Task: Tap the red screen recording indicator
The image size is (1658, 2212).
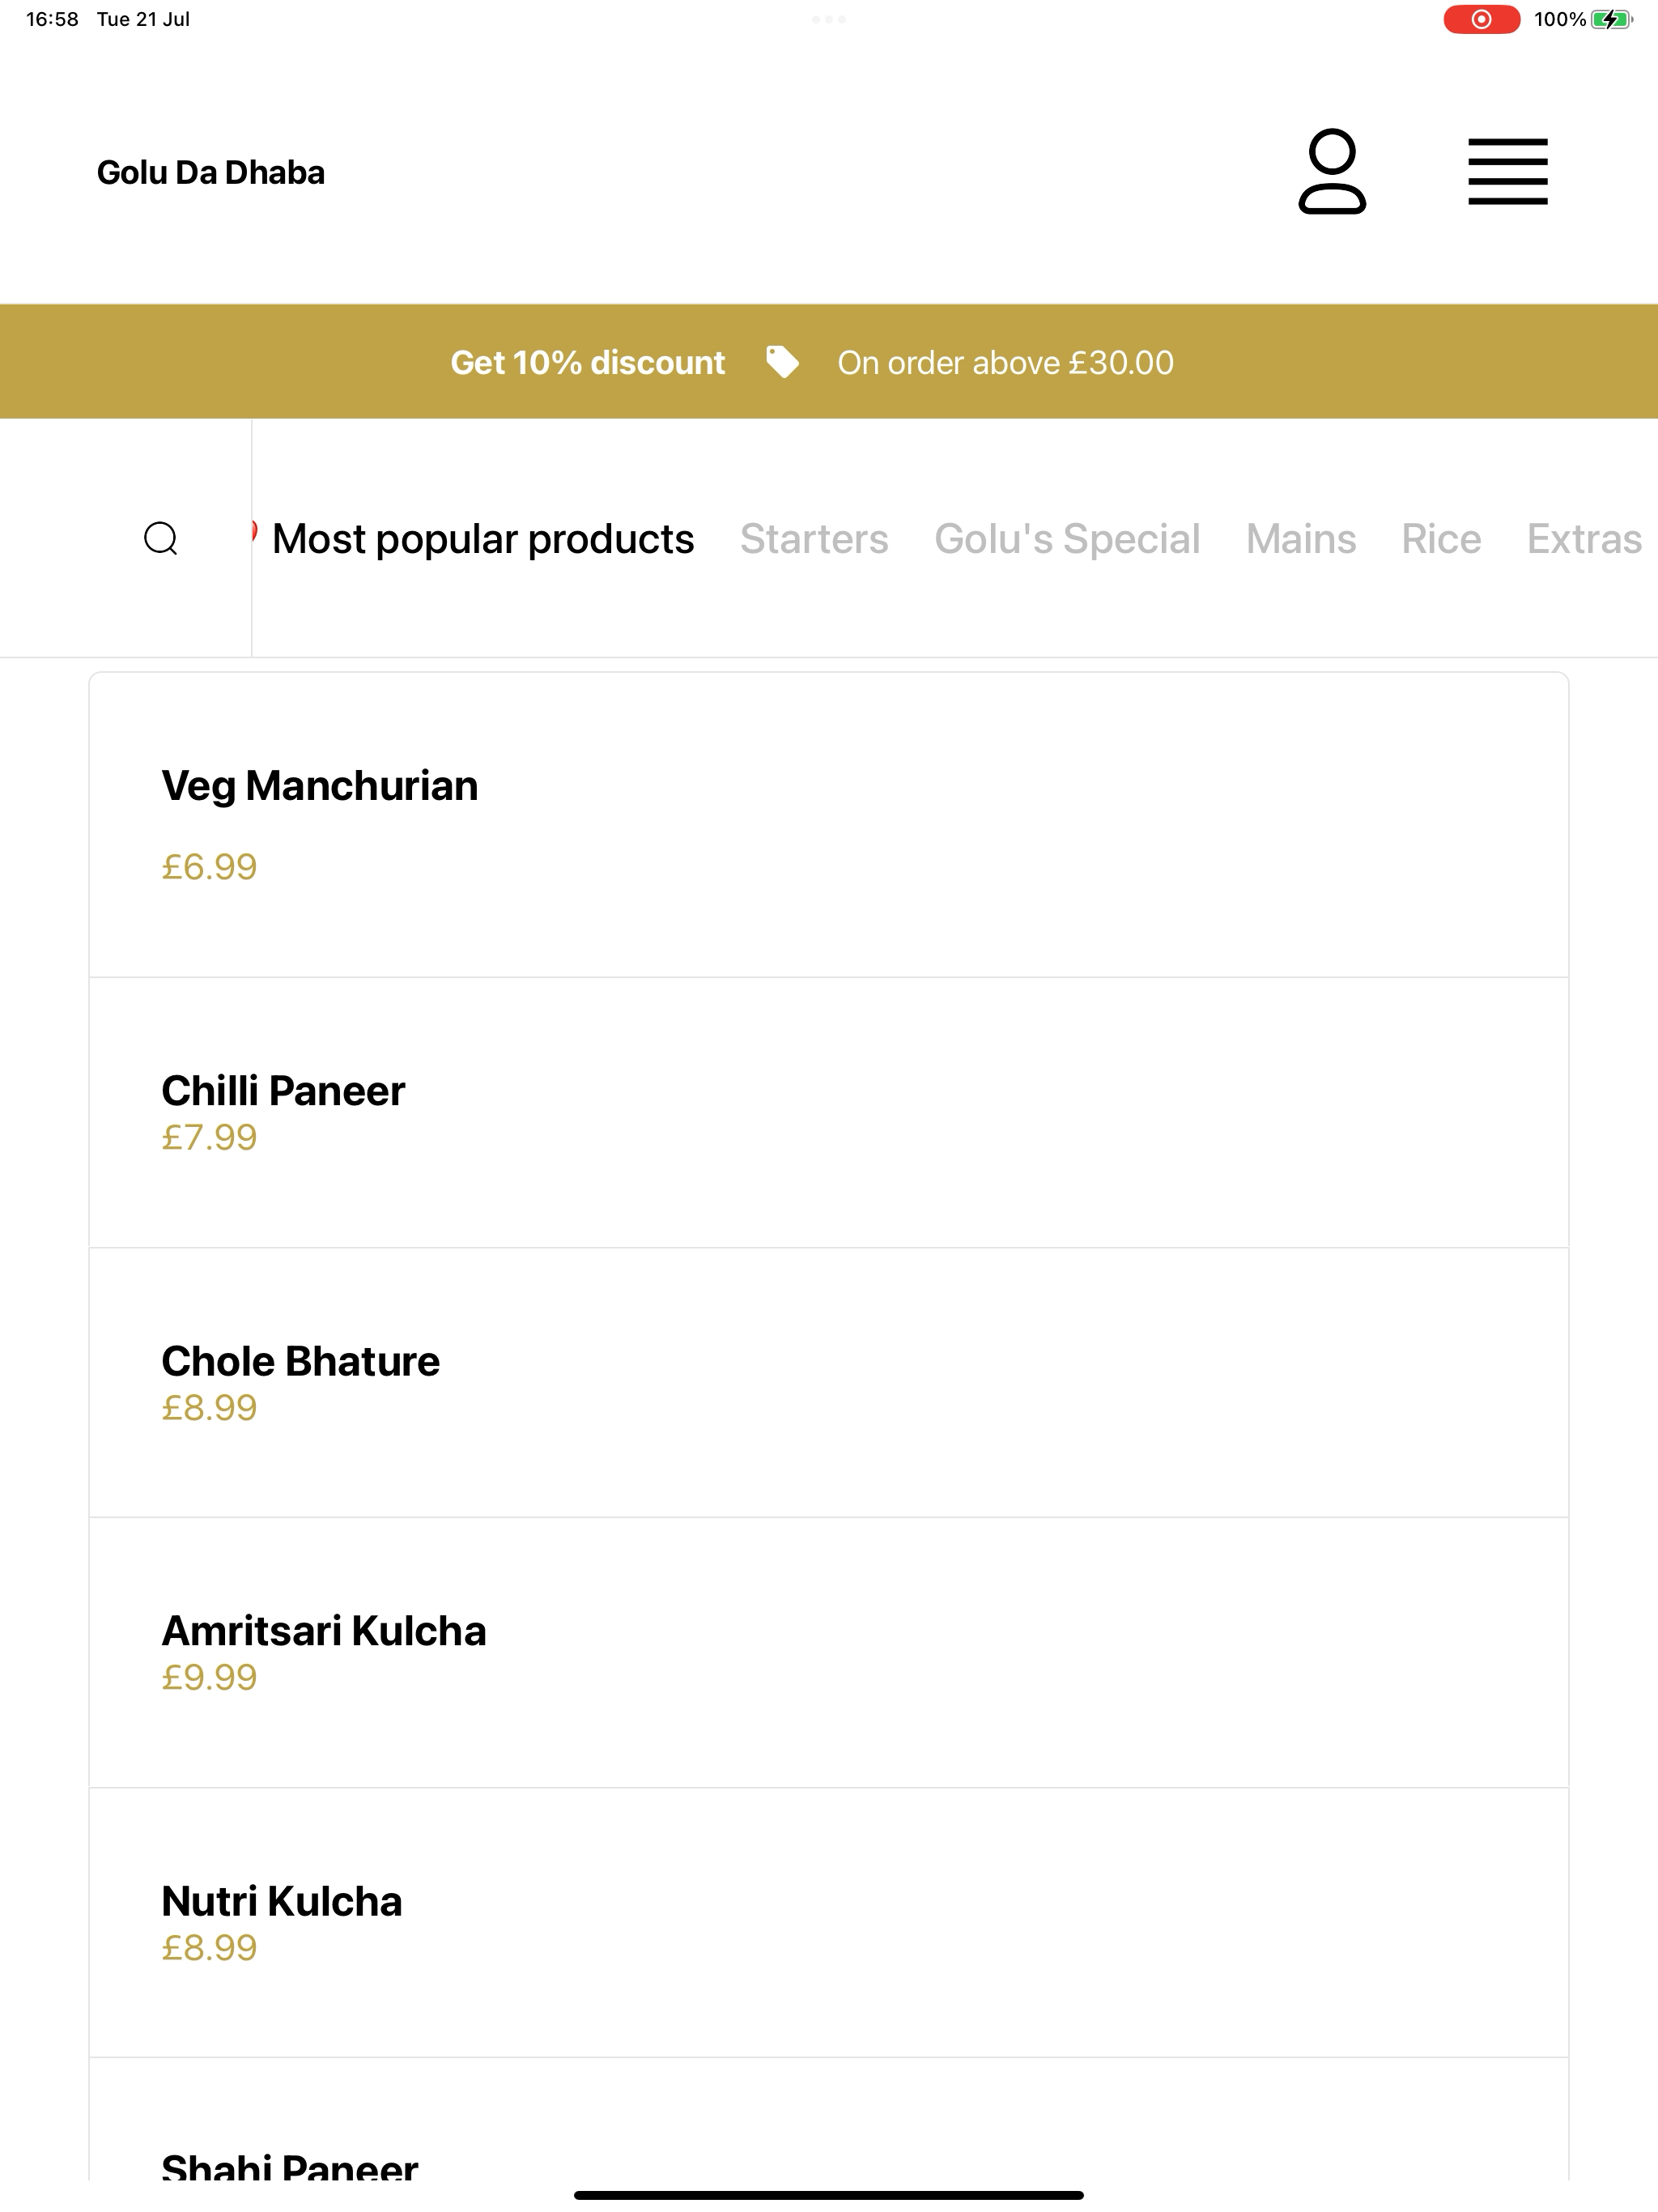Action: [x=1481, y=19]
